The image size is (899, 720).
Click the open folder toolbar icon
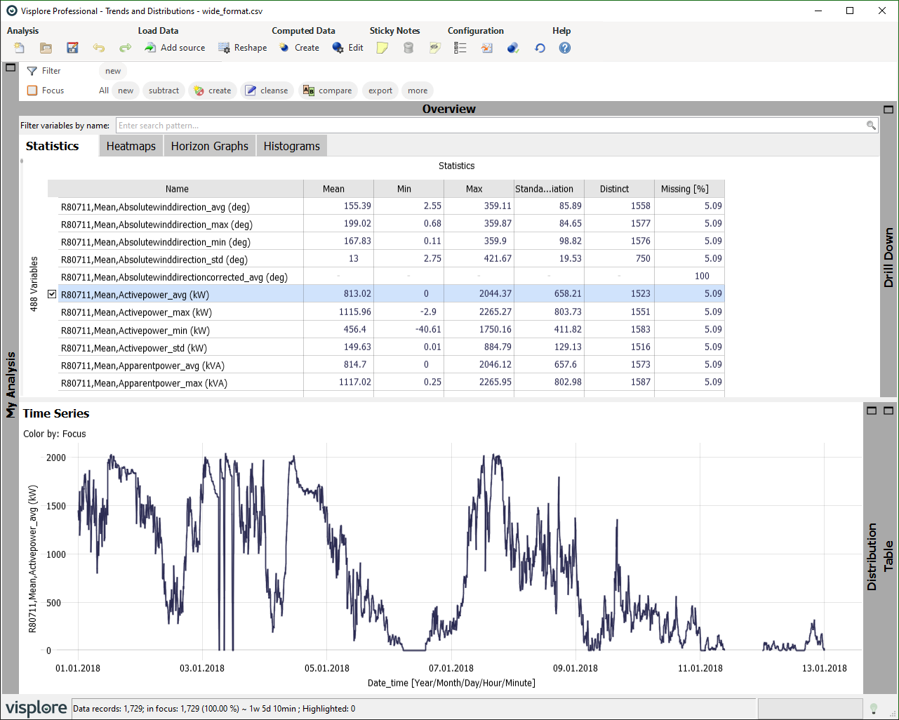tap(46, 48)
